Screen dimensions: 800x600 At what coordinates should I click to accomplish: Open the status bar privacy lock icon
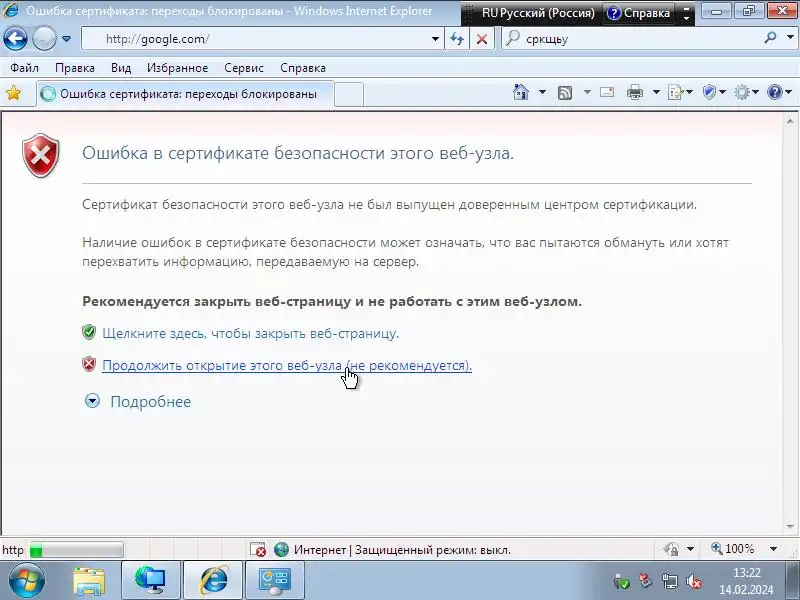(x=671, y=549)
